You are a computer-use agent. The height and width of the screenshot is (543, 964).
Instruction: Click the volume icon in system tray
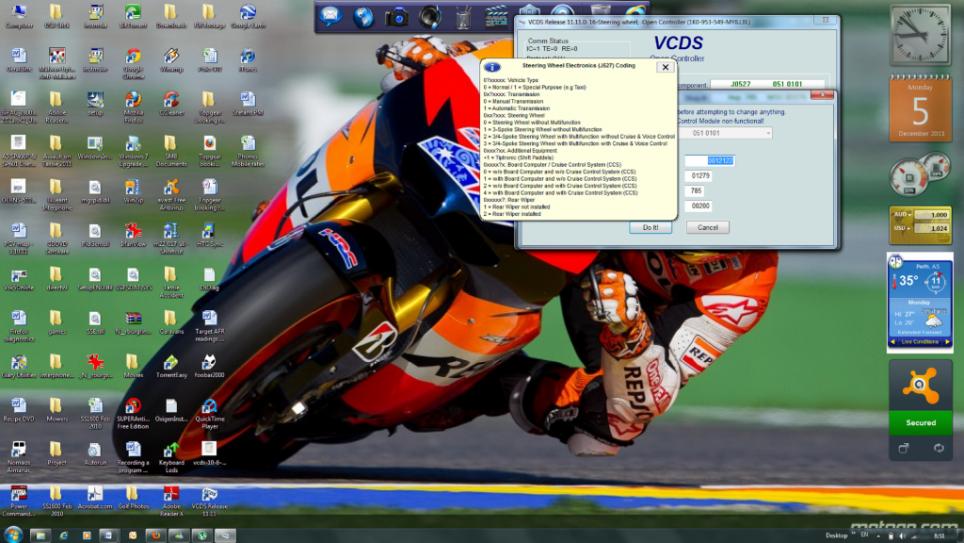click(902, 536)
